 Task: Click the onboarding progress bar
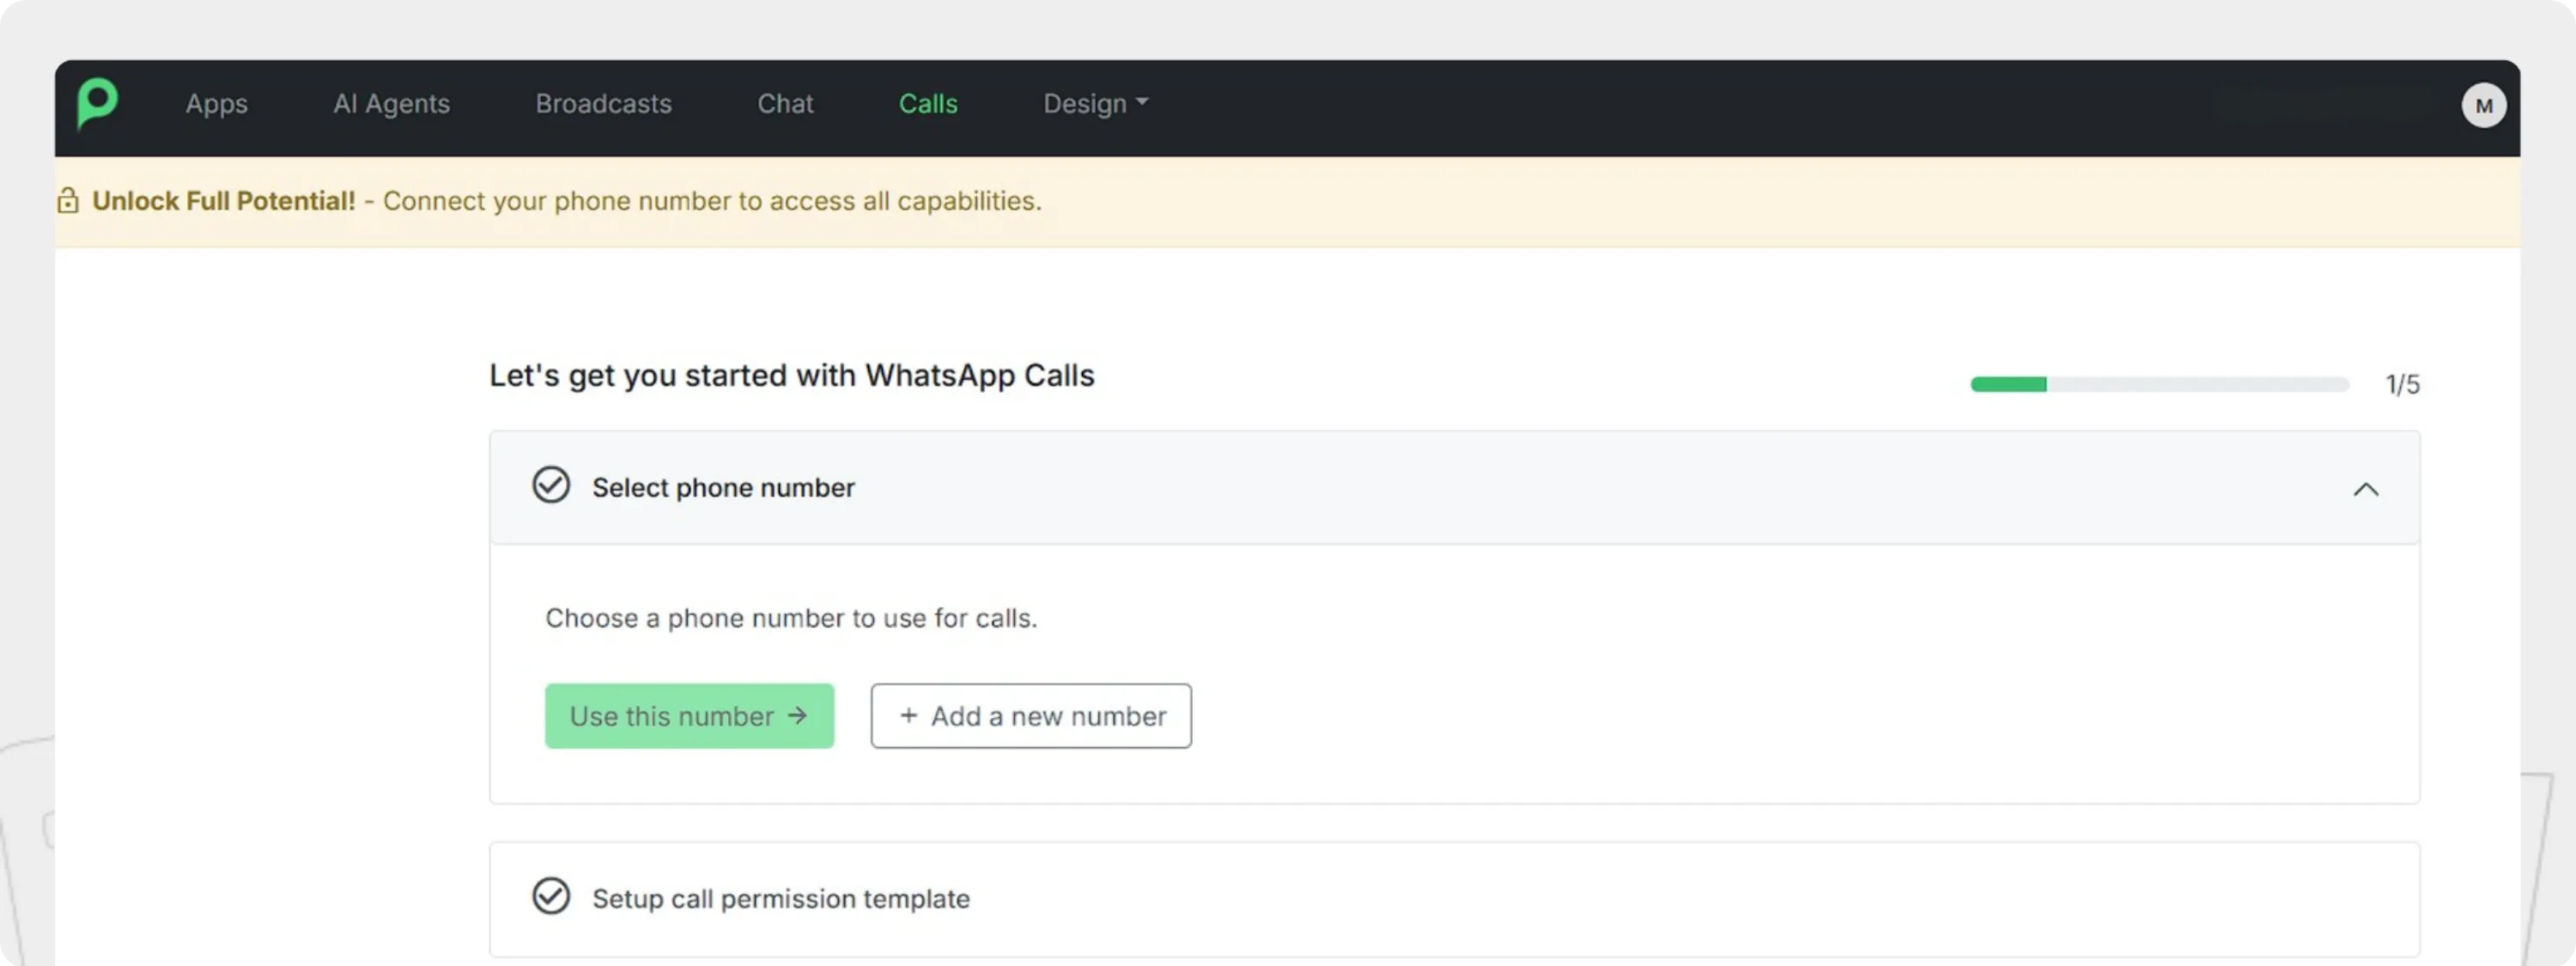coord(2159,384)
